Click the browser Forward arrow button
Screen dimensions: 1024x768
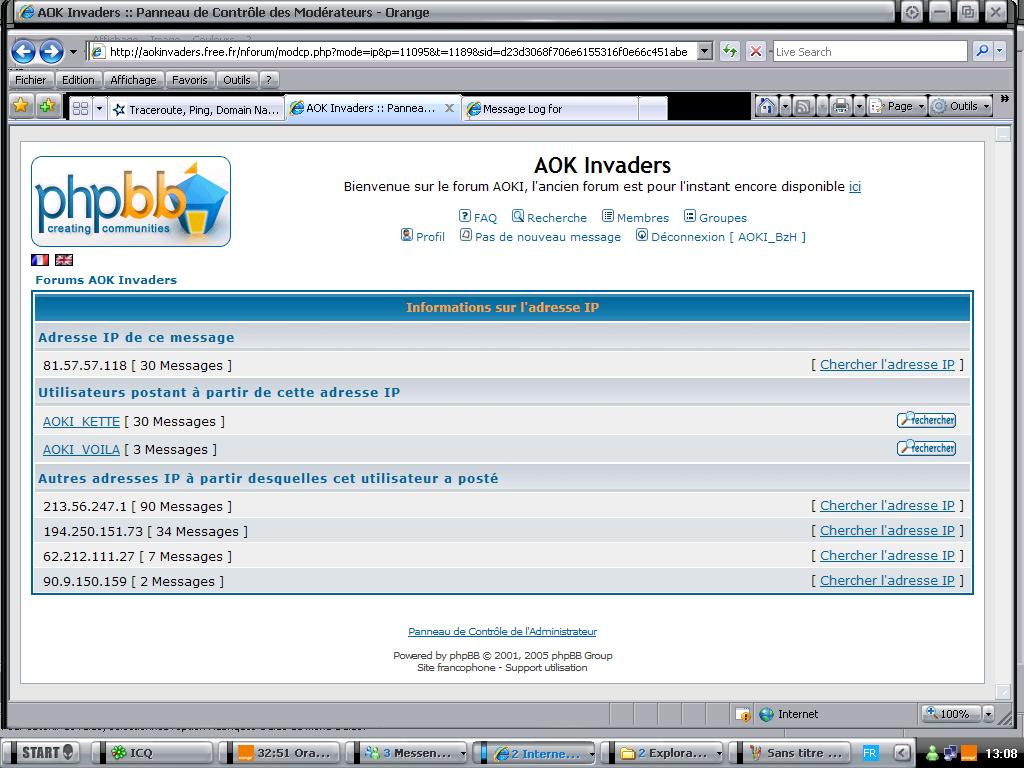(51, 52)
